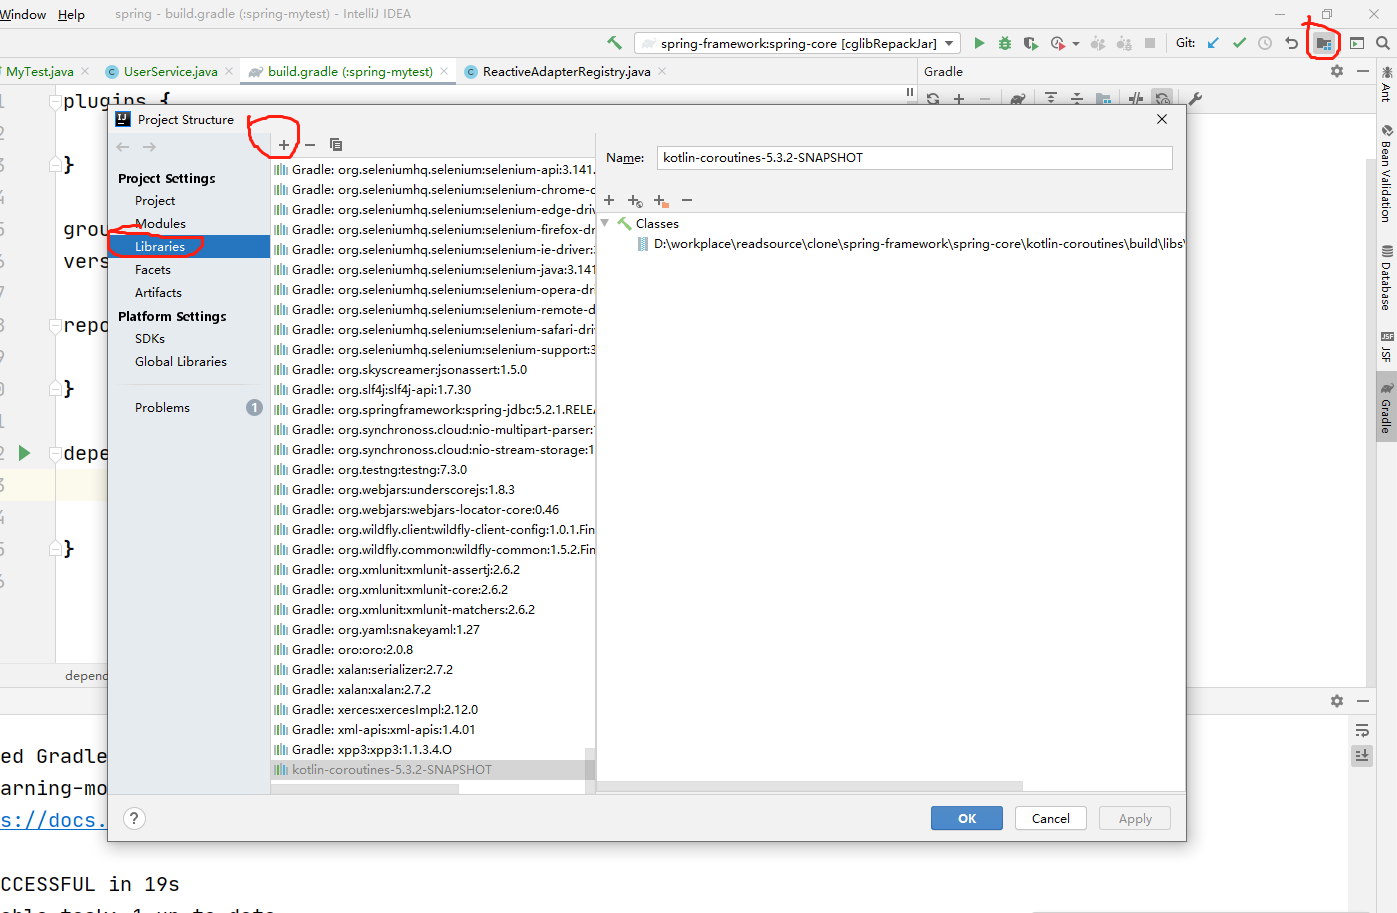Rollback changes with revert arrow

coord(1291,43)
